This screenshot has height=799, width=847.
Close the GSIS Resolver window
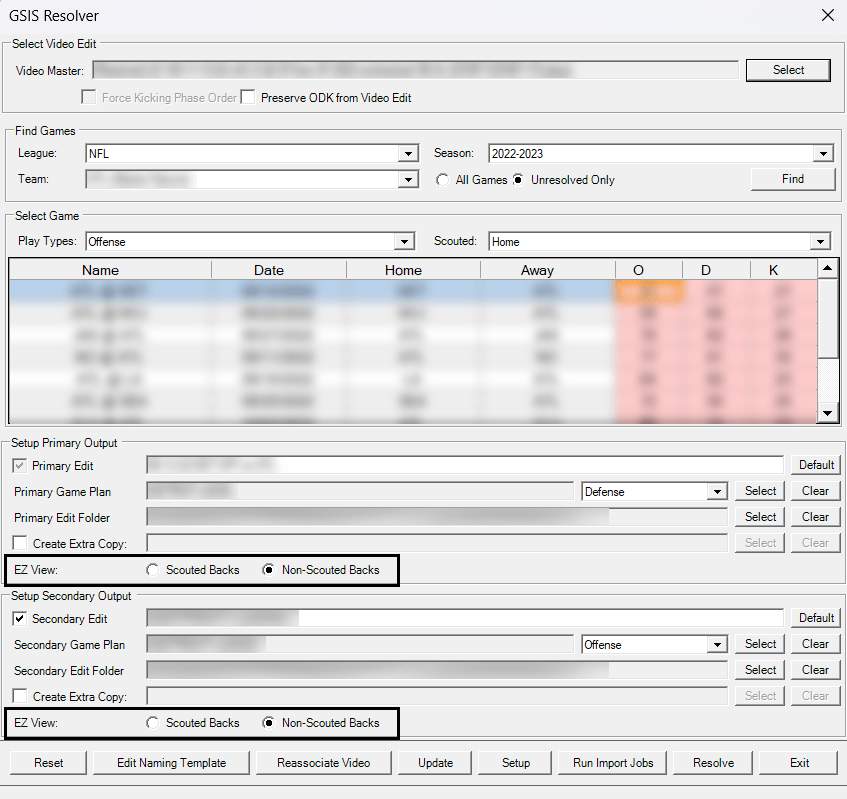[828, 15]
